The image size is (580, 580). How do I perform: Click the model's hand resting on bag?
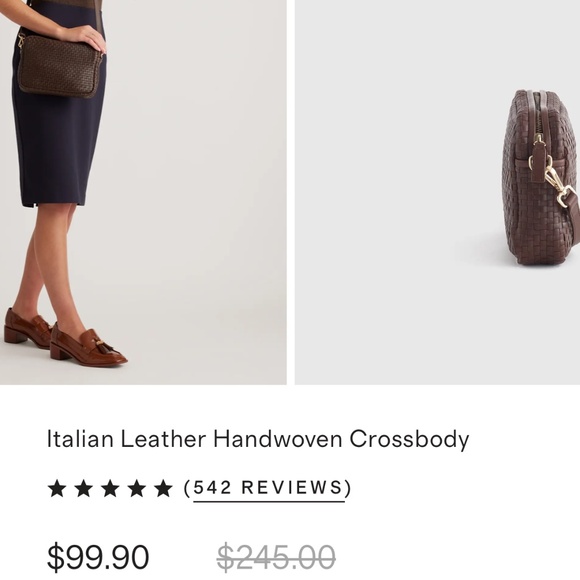pyautogui.click(x=85, y=37)
